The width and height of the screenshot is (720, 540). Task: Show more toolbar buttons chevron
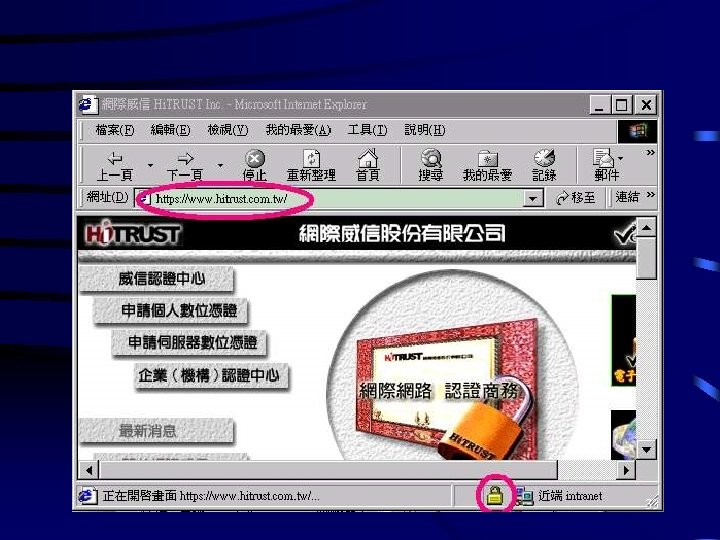pyautogui.click(x=650, y=152)
